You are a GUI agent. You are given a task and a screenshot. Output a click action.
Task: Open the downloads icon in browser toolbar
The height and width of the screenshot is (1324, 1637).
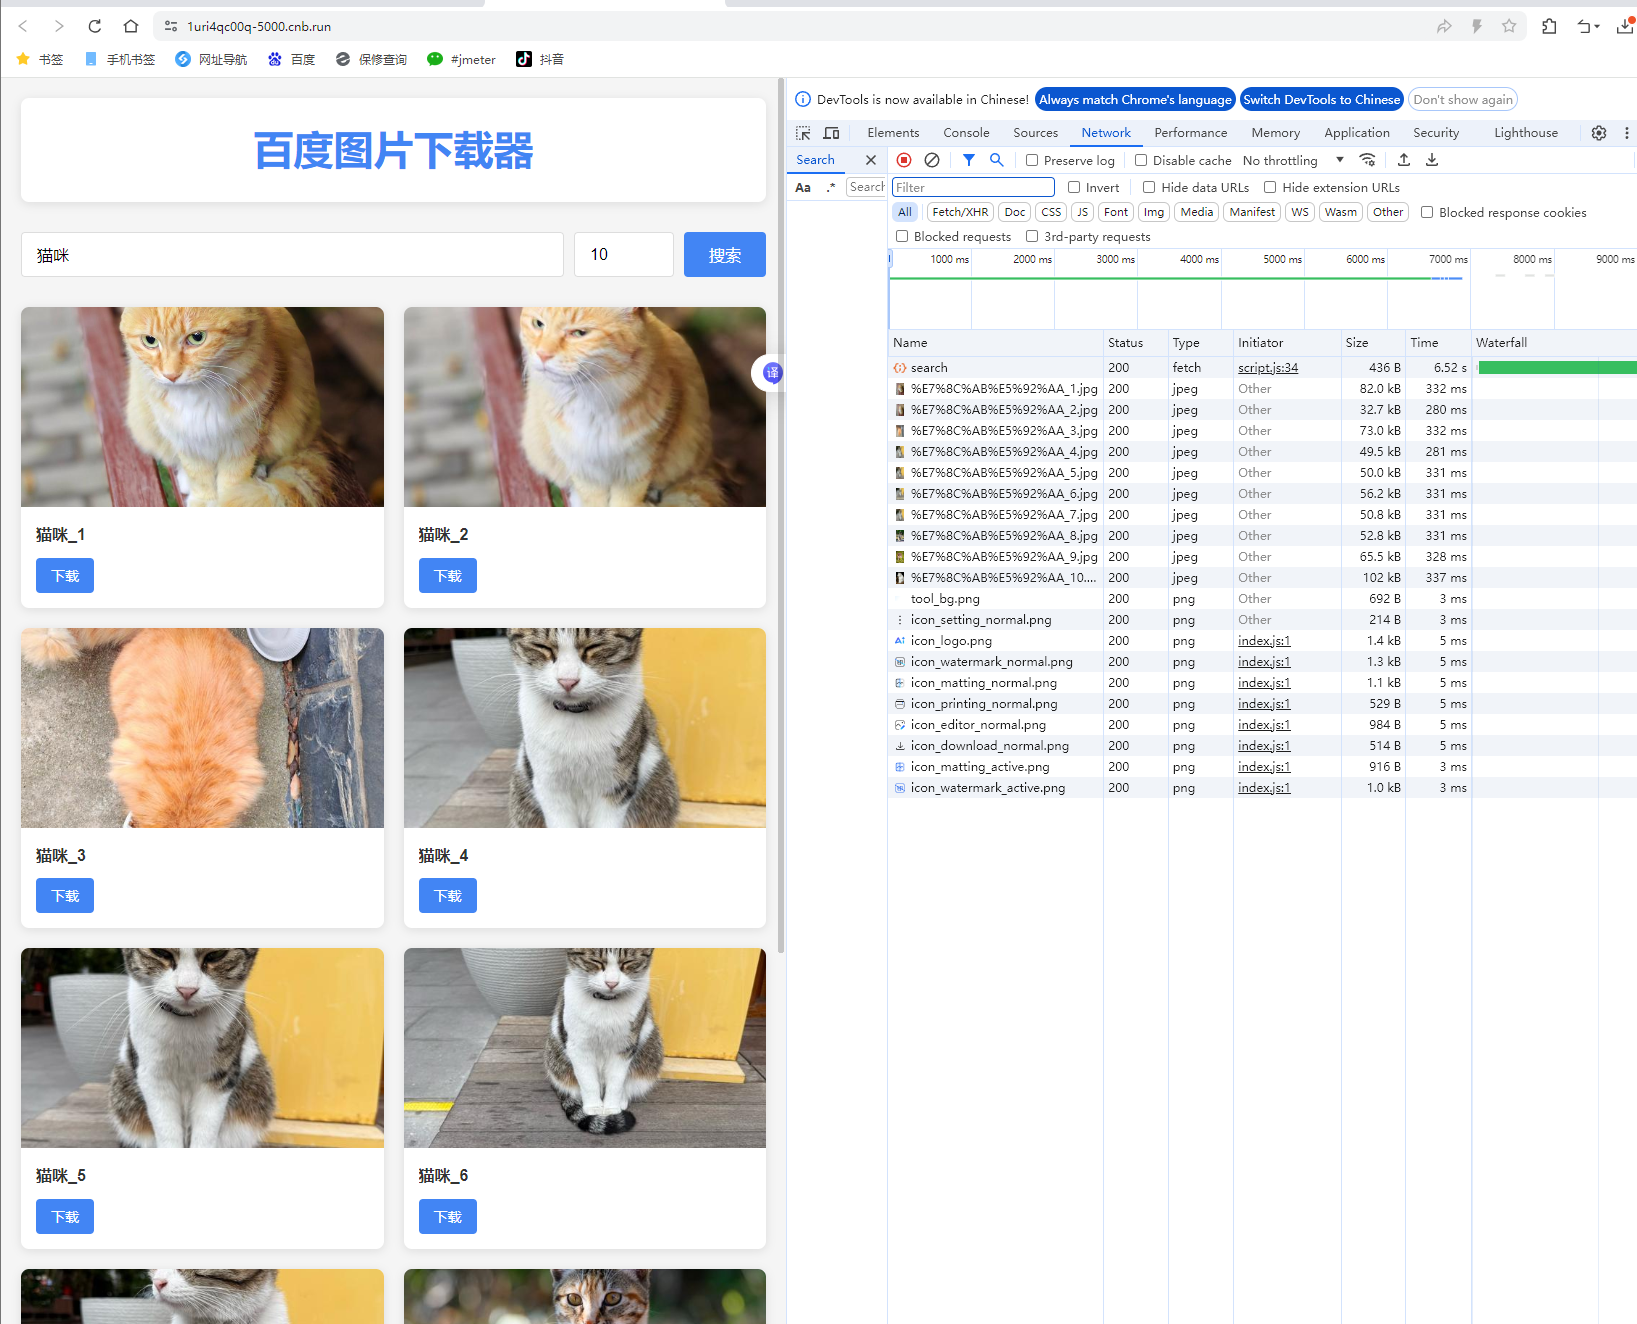click(1625, 26)
